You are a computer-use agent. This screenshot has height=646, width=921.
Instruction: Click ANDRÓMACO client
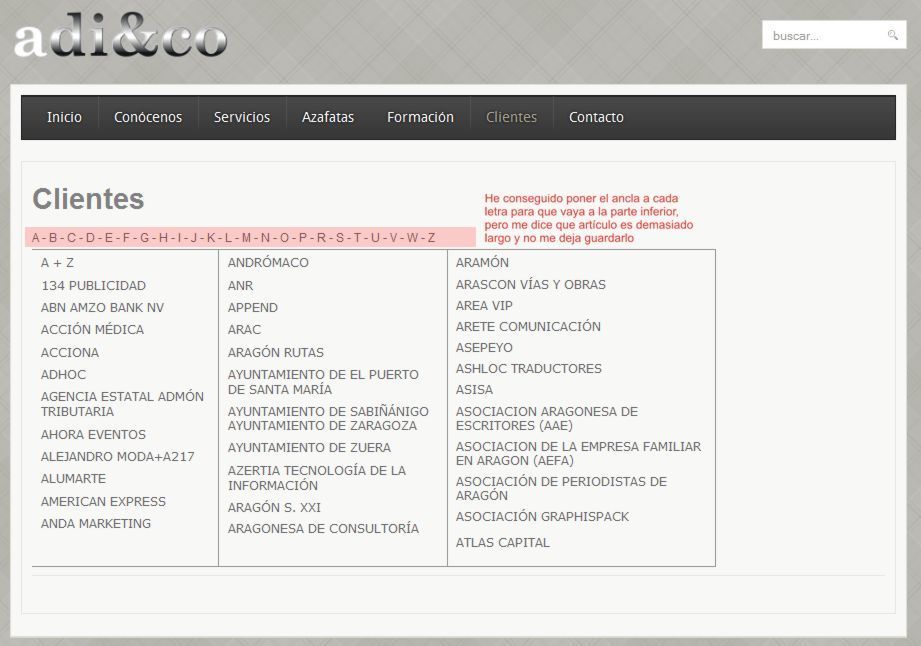[268, 263]
